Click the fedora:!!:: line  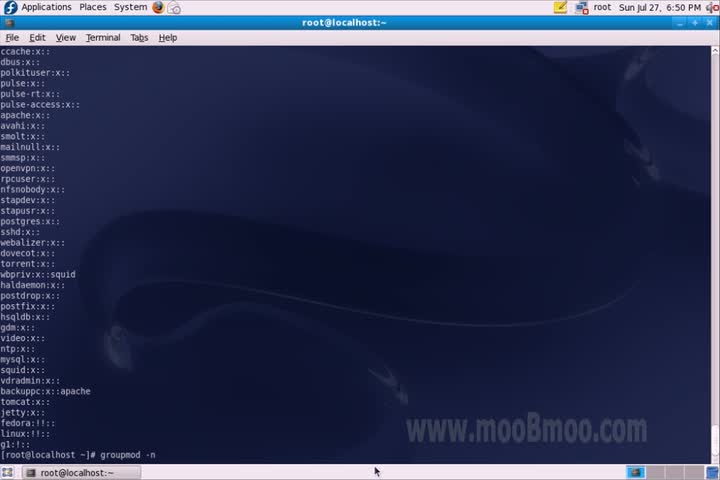pos(28,423)
